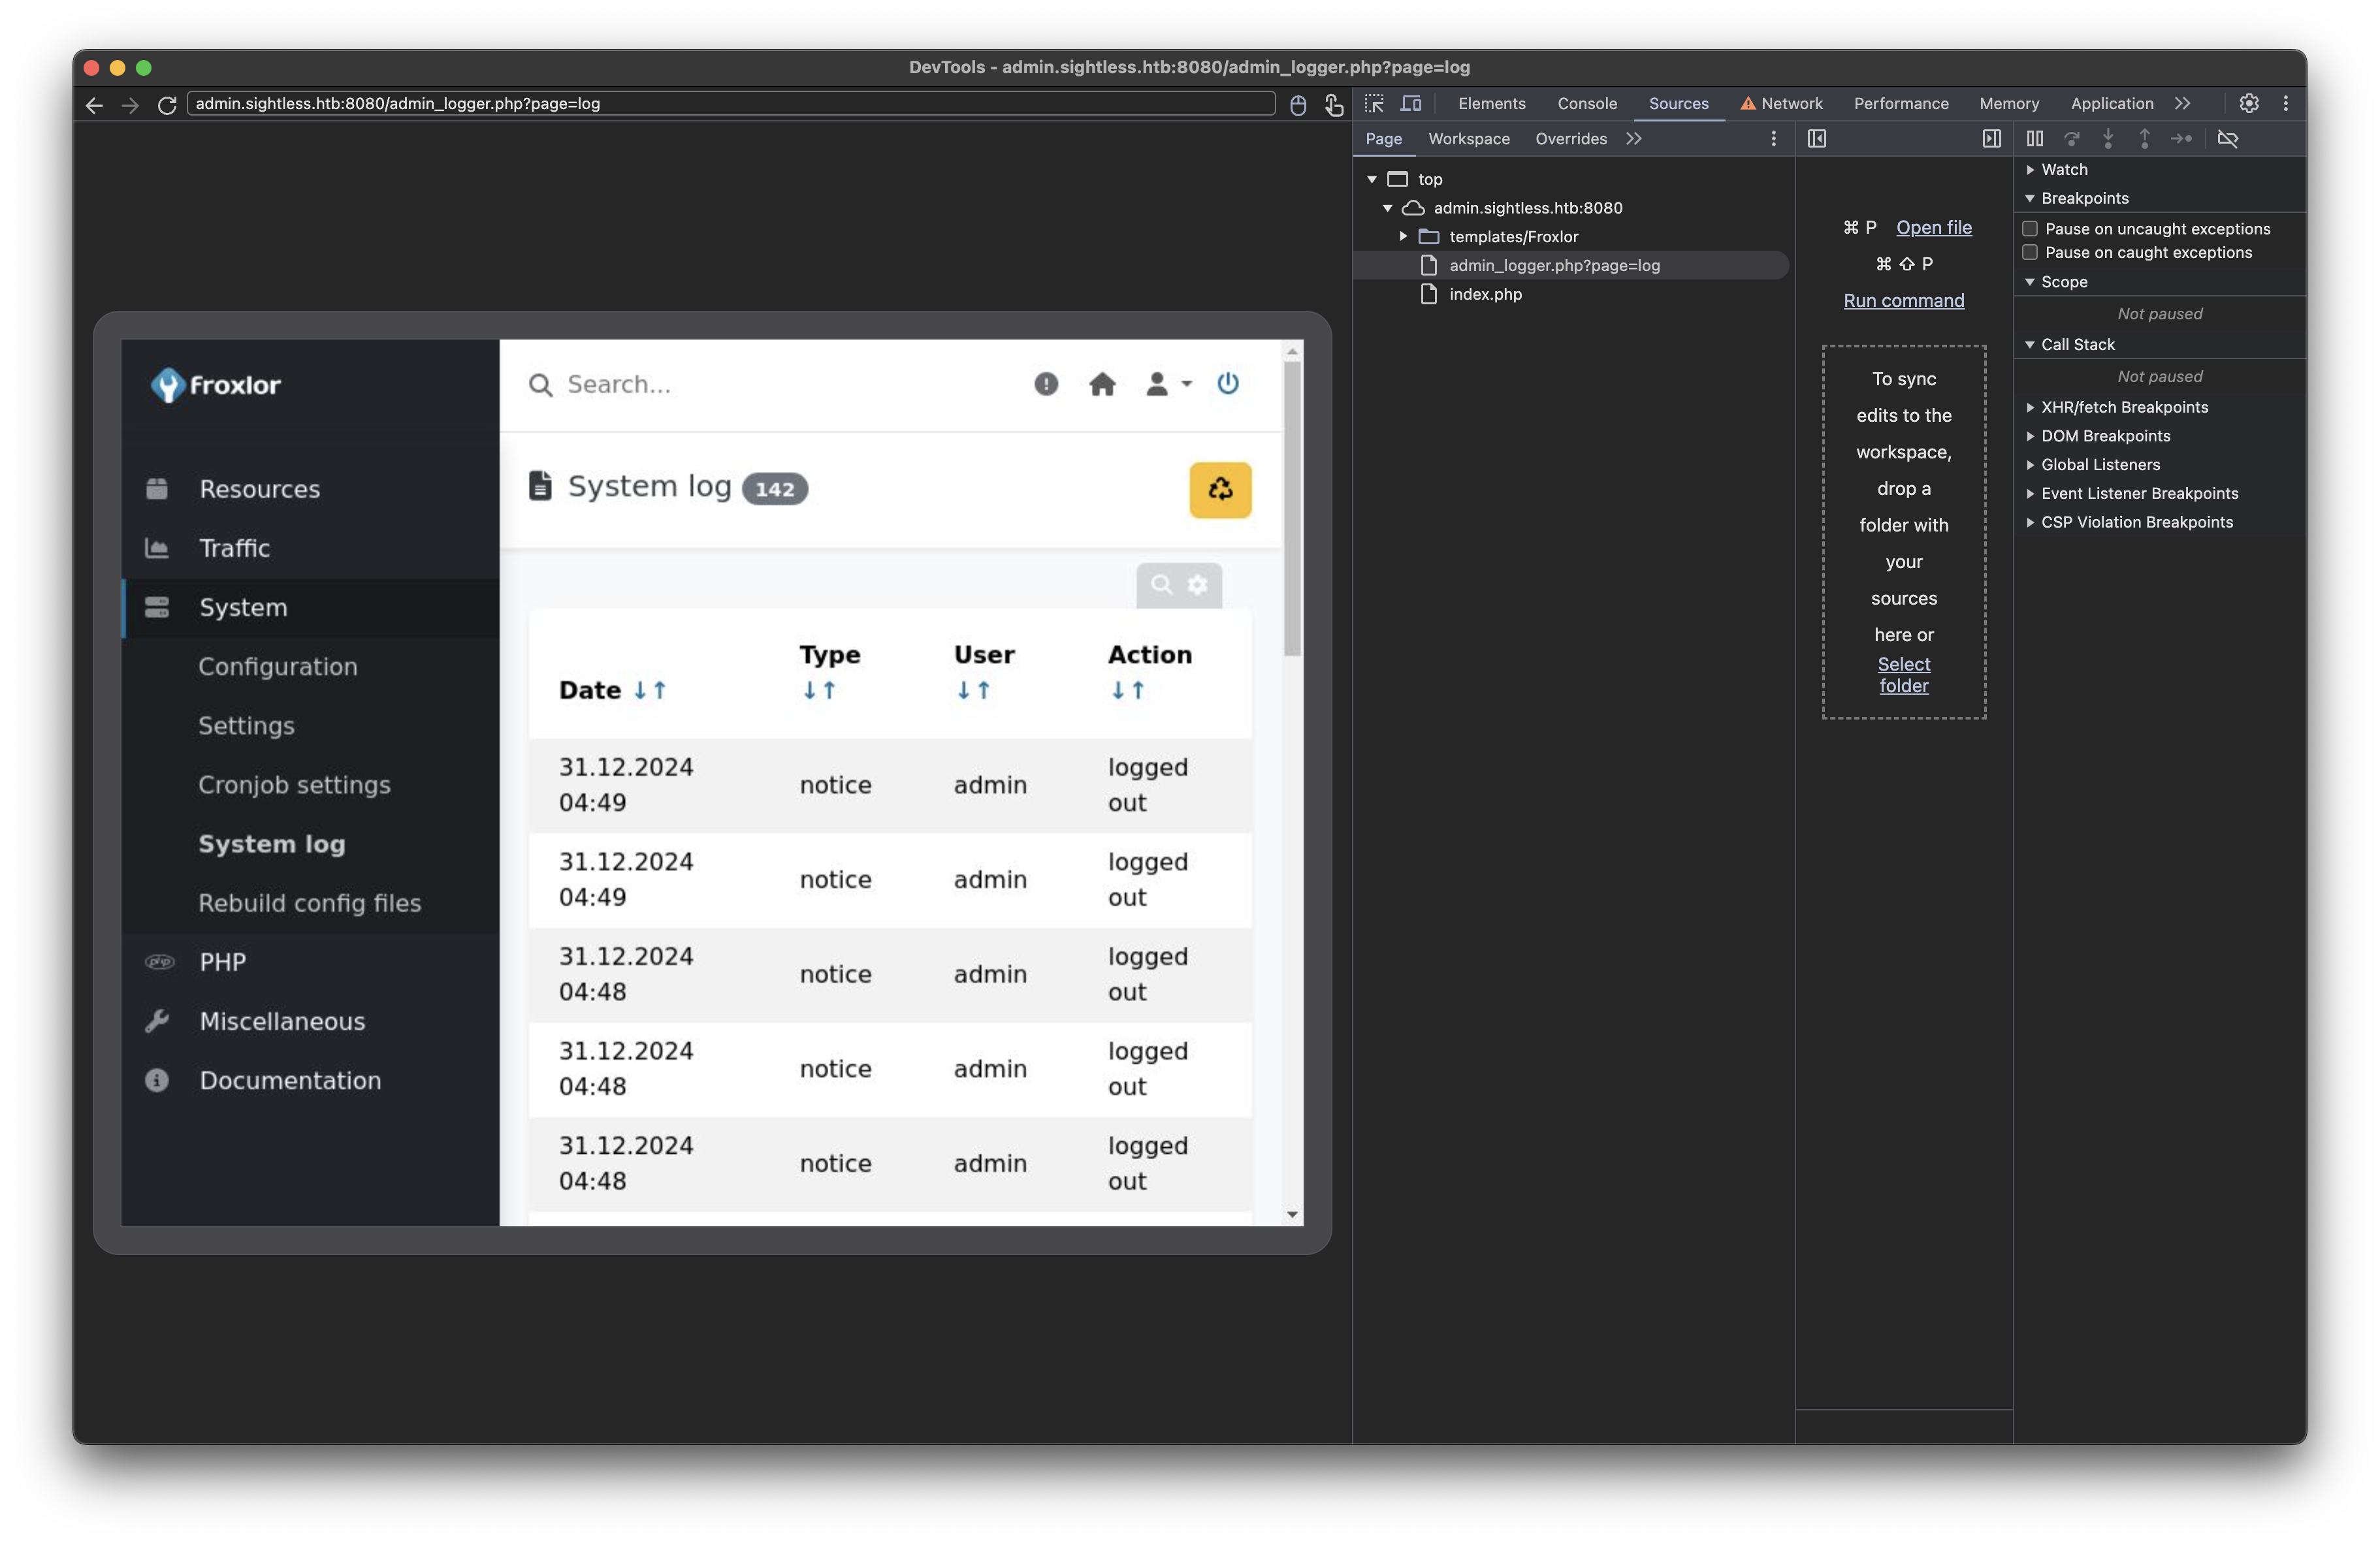This screenshot has width=2380, height=1541.
Task: Open DevTools settings gear
Action: point(2248,103)
